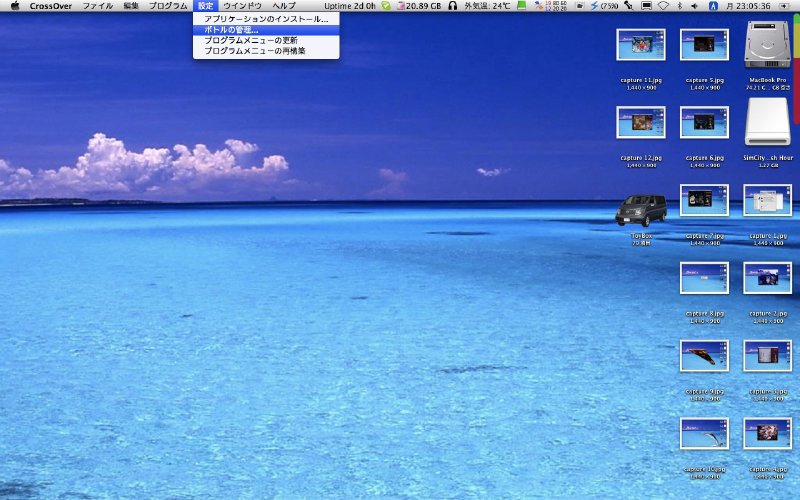Click the battery charging bolt icon

(x=596, y=6)
